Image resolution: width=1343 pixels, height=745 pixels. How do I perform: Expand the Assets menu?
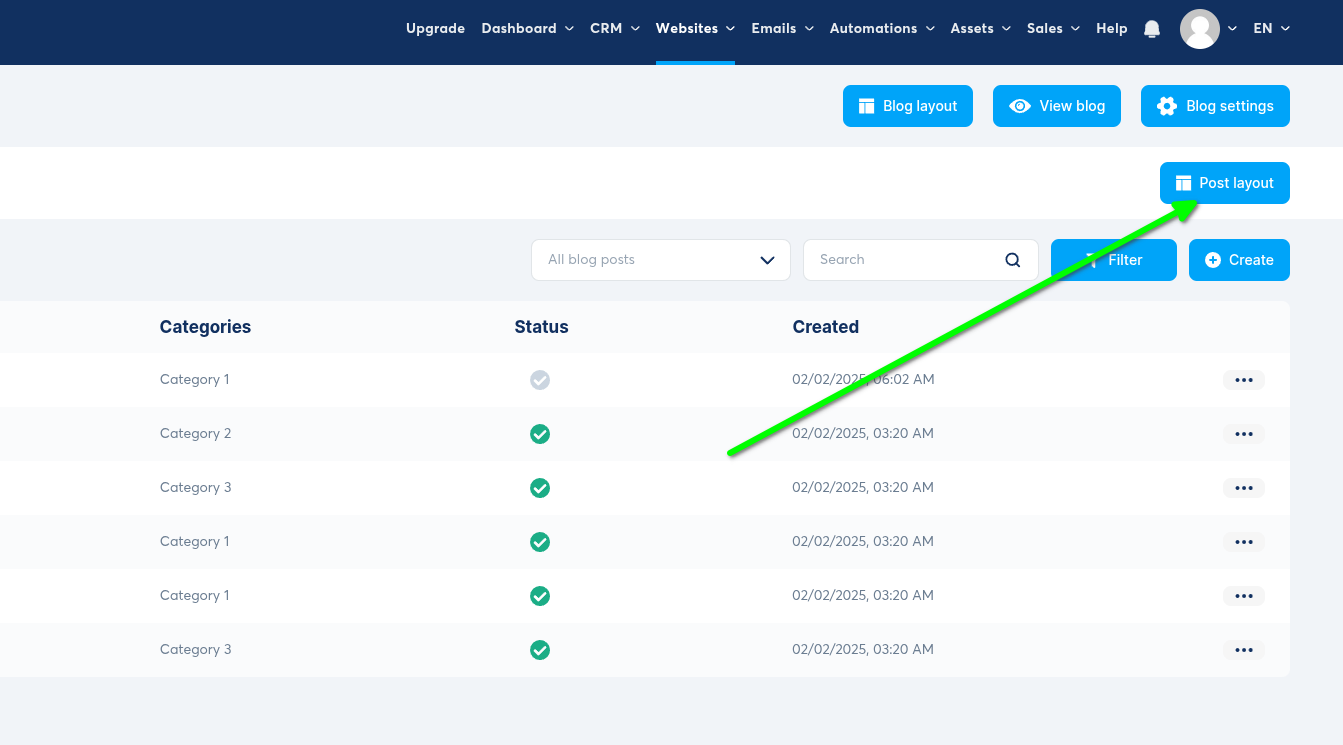point(980,29)
